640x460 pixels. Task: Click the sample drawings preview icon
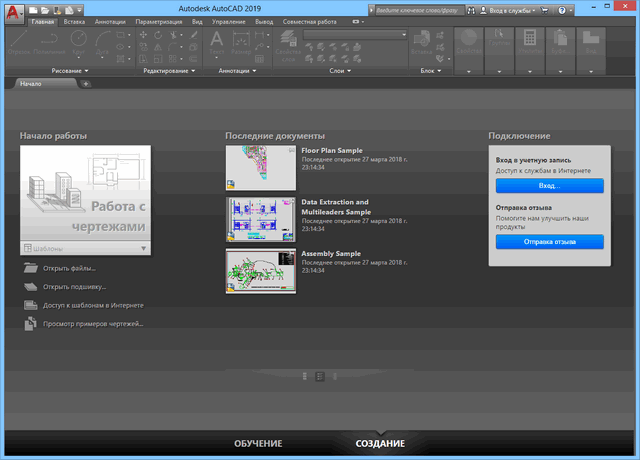30,324
